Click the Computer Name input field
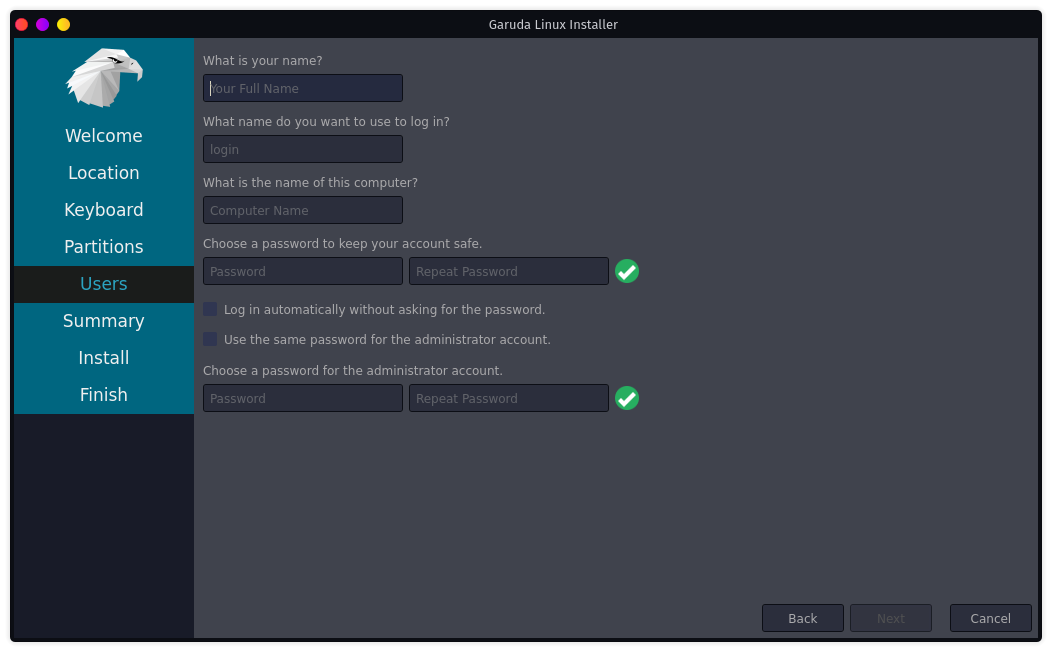 tap(303, 210)
